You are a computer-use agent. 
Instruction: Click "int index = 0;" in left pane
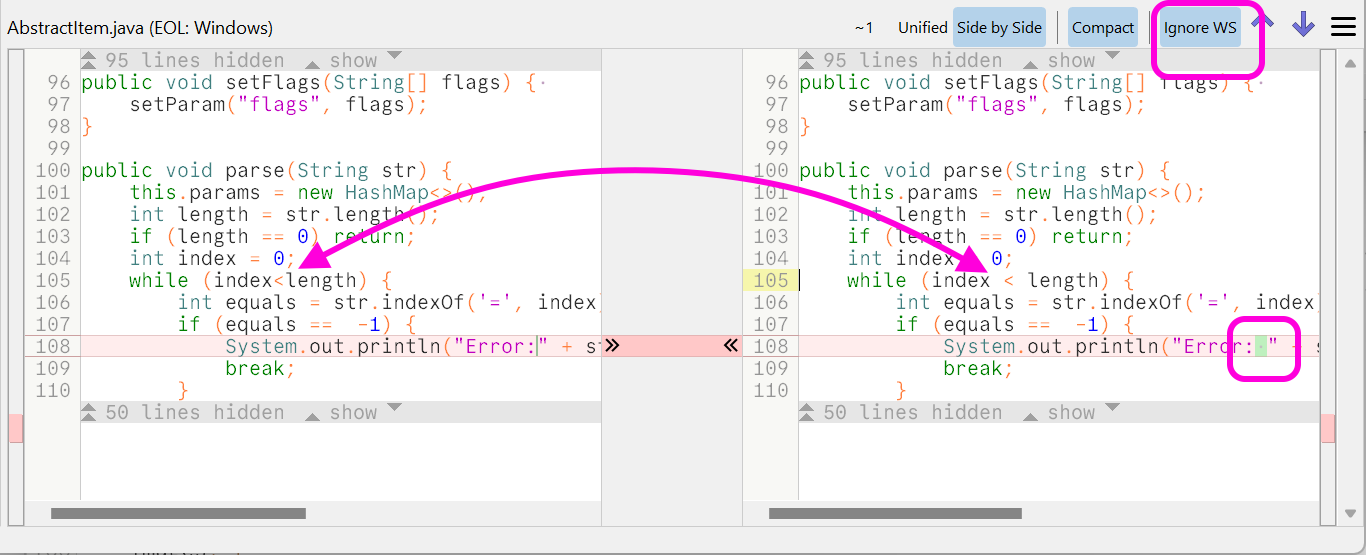coord(212,258)
